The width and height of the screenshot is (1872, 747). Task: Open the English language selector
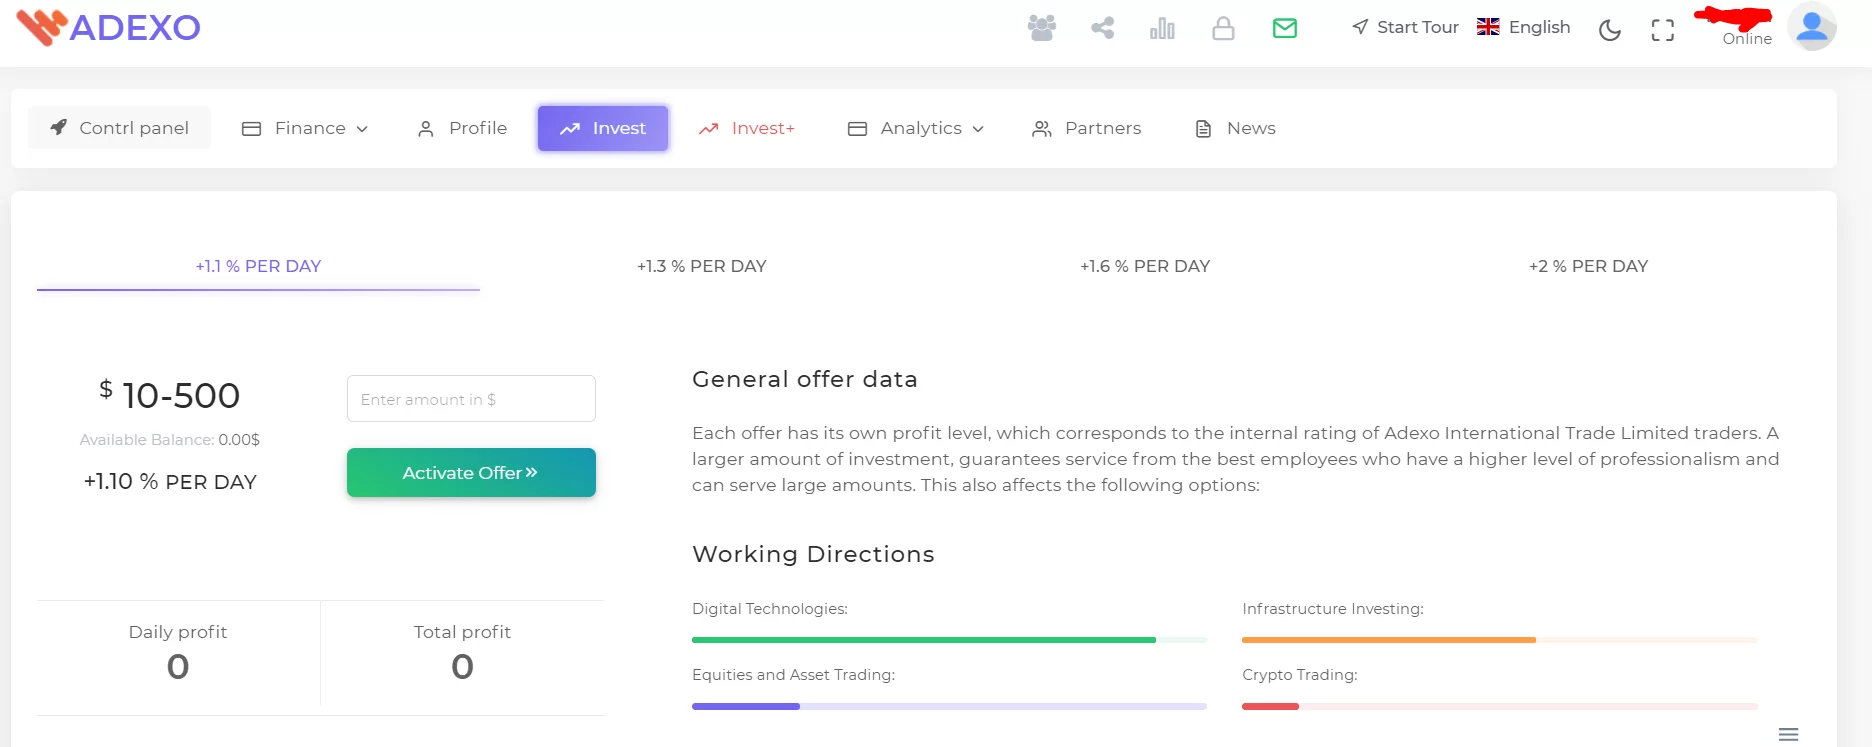pyautogui.click(x=1524, y=27)
